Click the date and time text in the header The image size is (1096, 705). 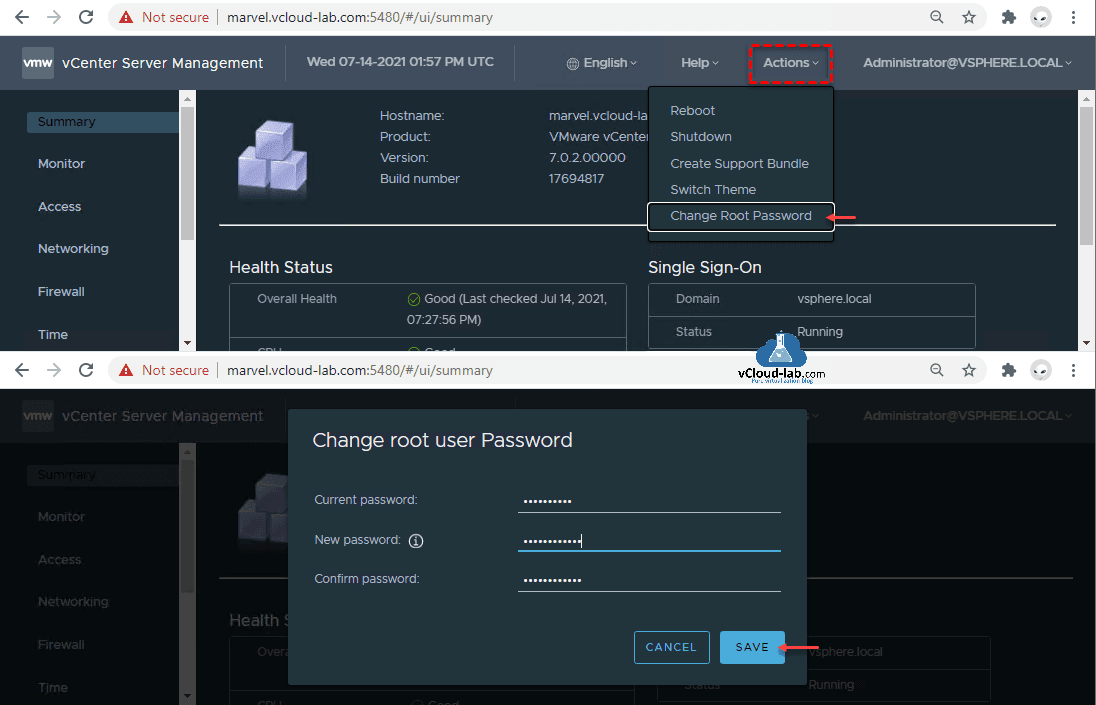pos(400,61)
